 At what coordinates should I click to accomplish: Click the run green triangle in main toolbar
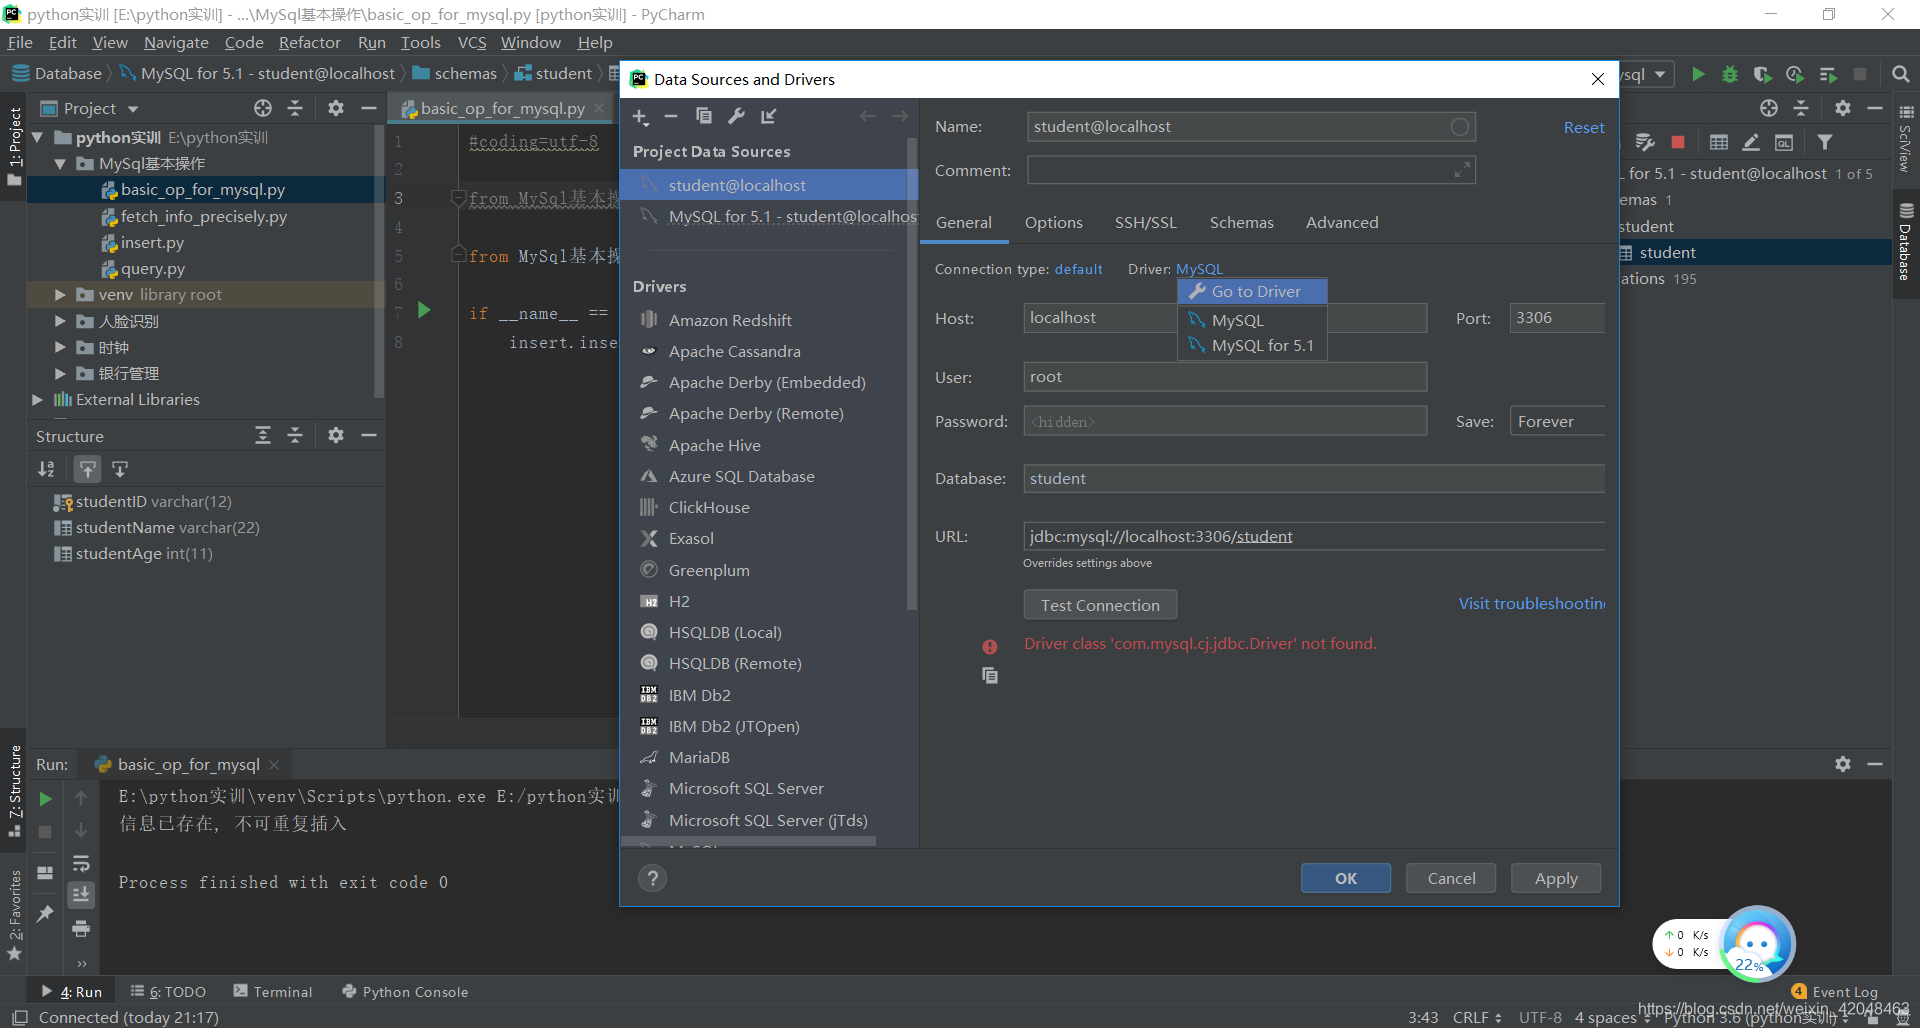(1698, 74)
